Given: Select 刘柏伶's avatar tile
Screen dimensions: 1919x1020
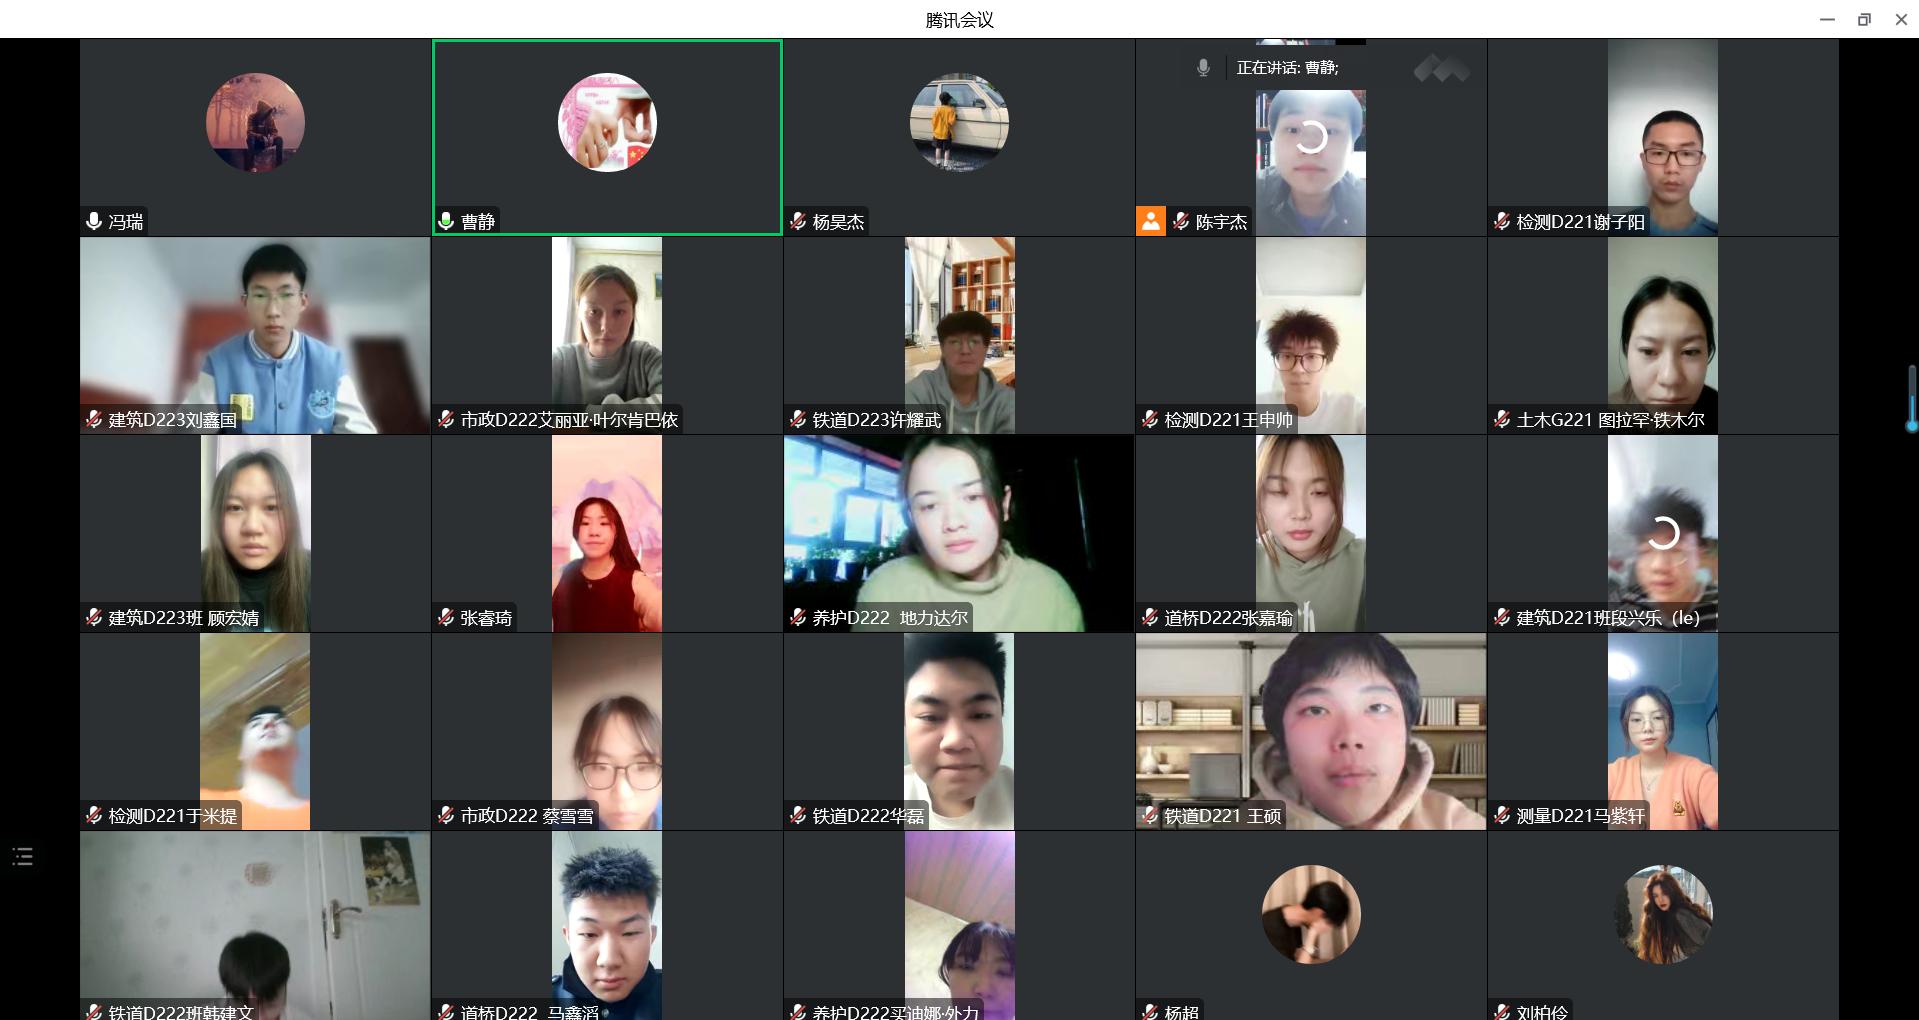Looking at the screenshot, I should tap(1663, 915).
